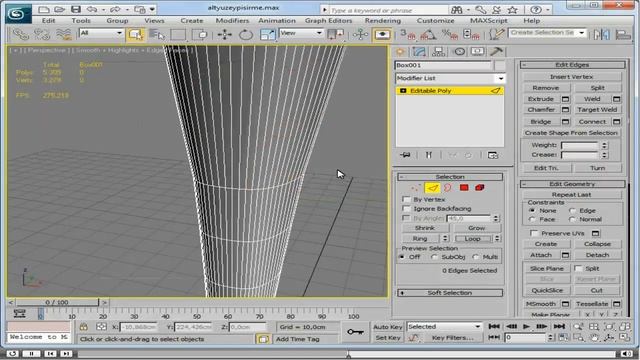The height and width of the screenshot is (360, 640).
Task: Choose rectangular selection region tool
Action: pos(178,35)
